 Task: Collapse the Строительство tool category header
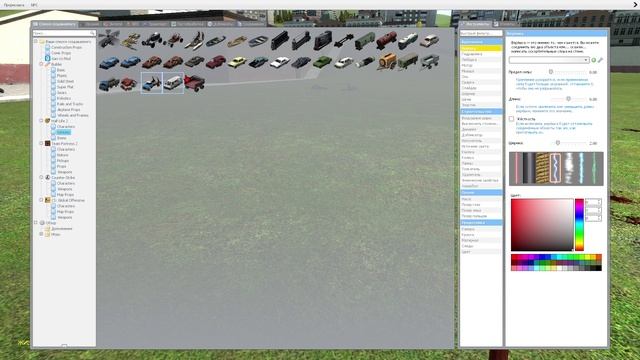[x=481, y=111]
